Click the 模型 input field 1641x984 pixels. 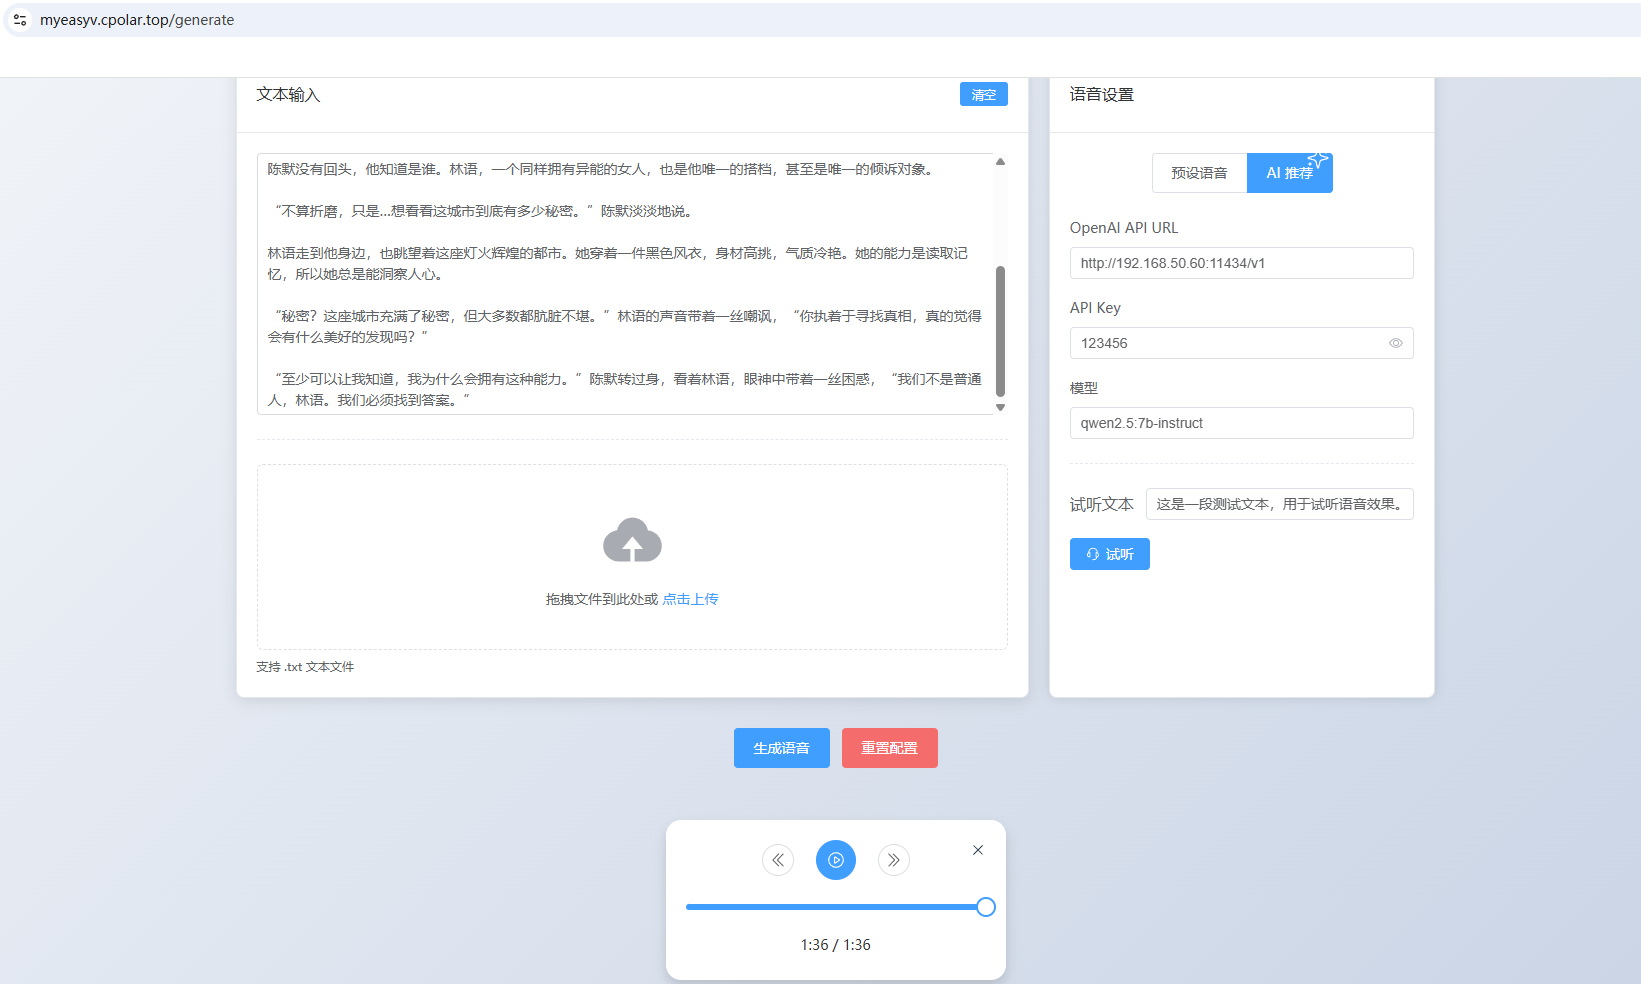[x=1242, y=423]
